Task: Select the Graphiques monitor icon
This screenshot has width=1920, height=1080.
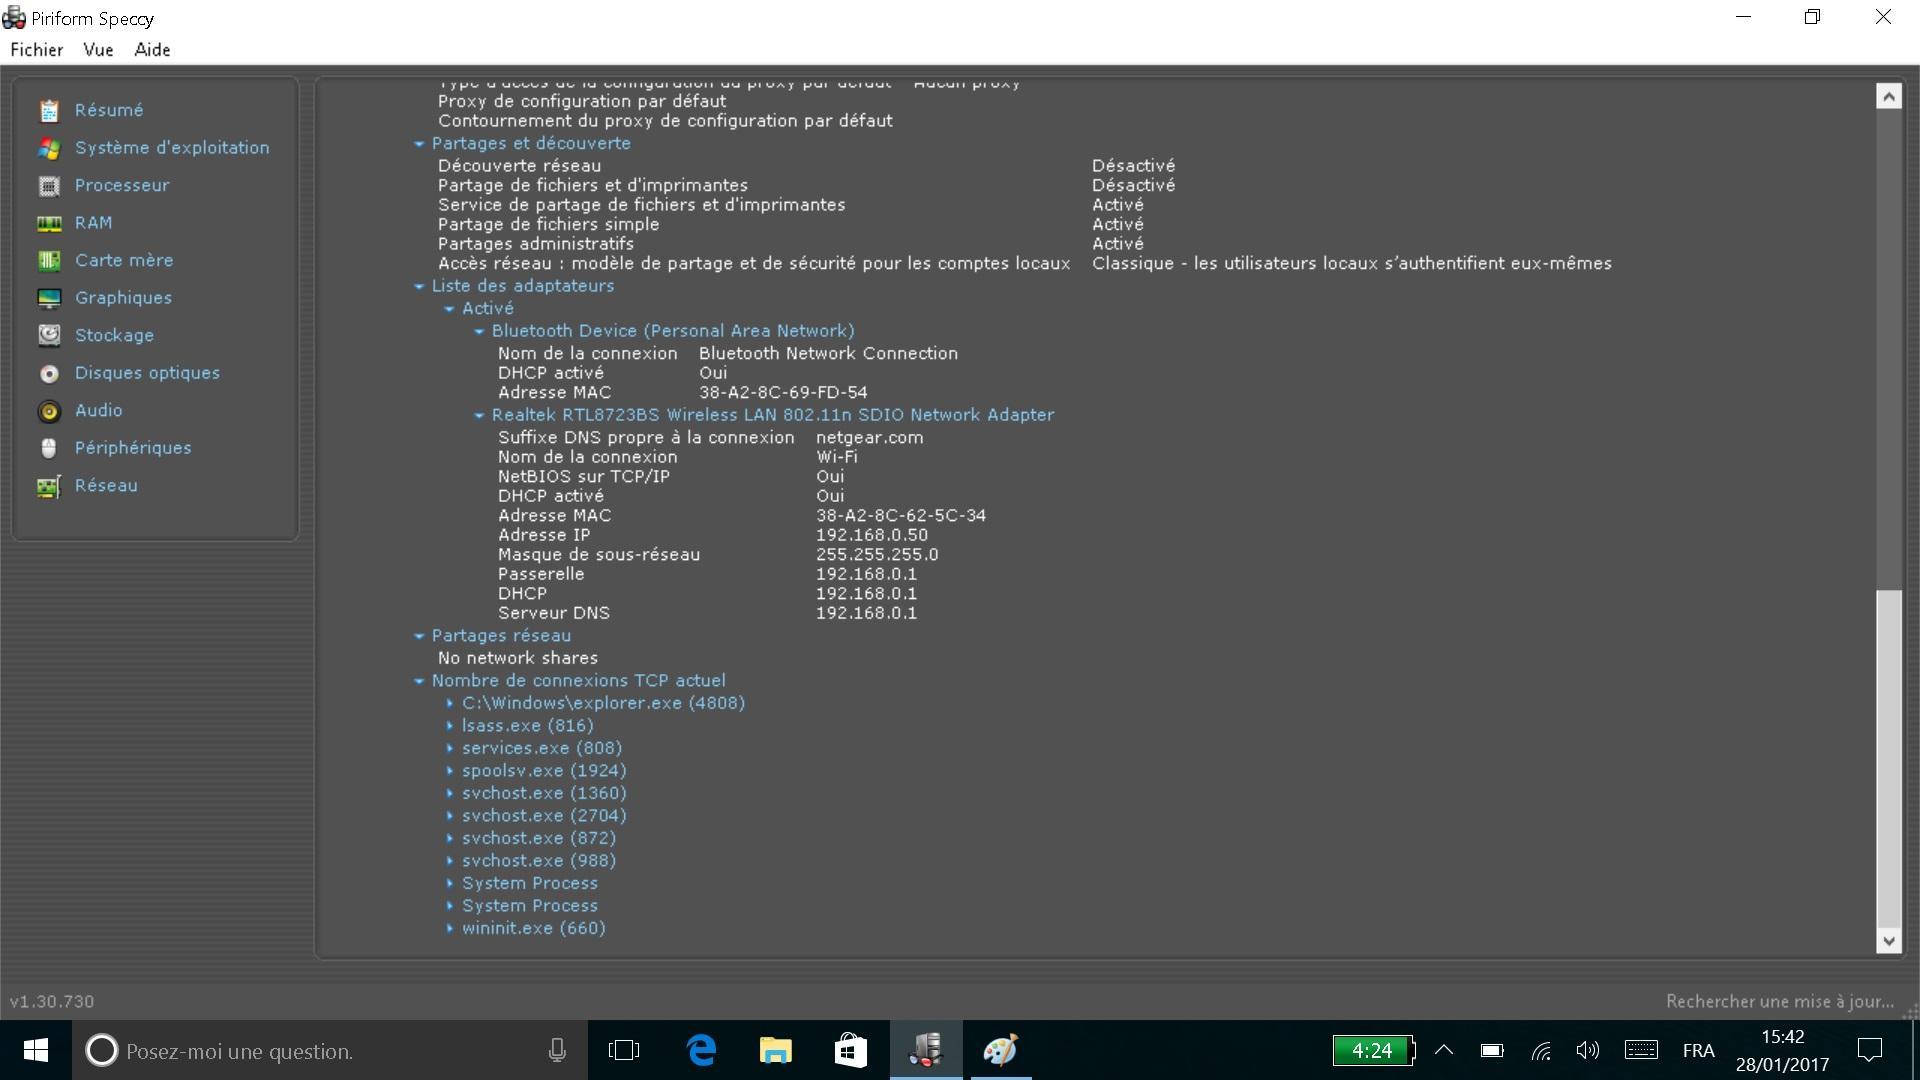Action: point(49,298)
